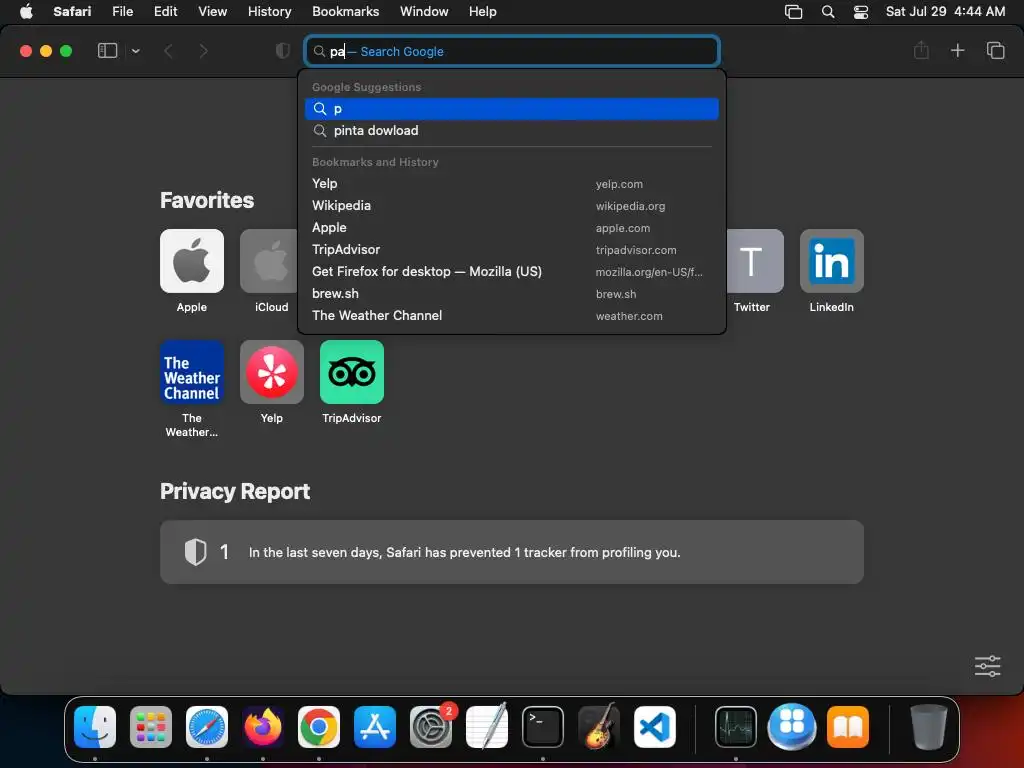Open brew.sh history entry
The image size is (1024, 768).
click(512, 294)
